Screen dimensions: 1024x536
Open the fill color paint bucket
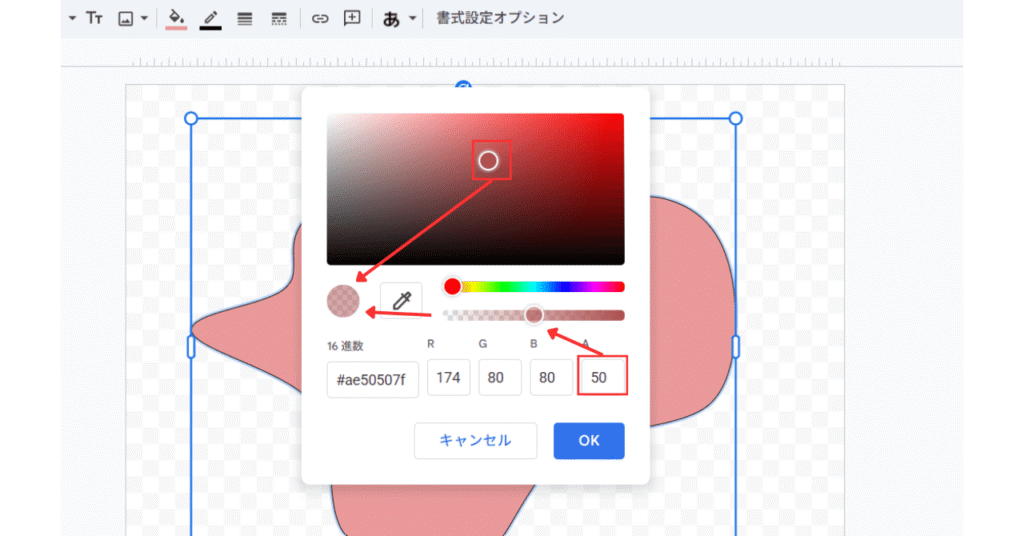tap(176, 18)
